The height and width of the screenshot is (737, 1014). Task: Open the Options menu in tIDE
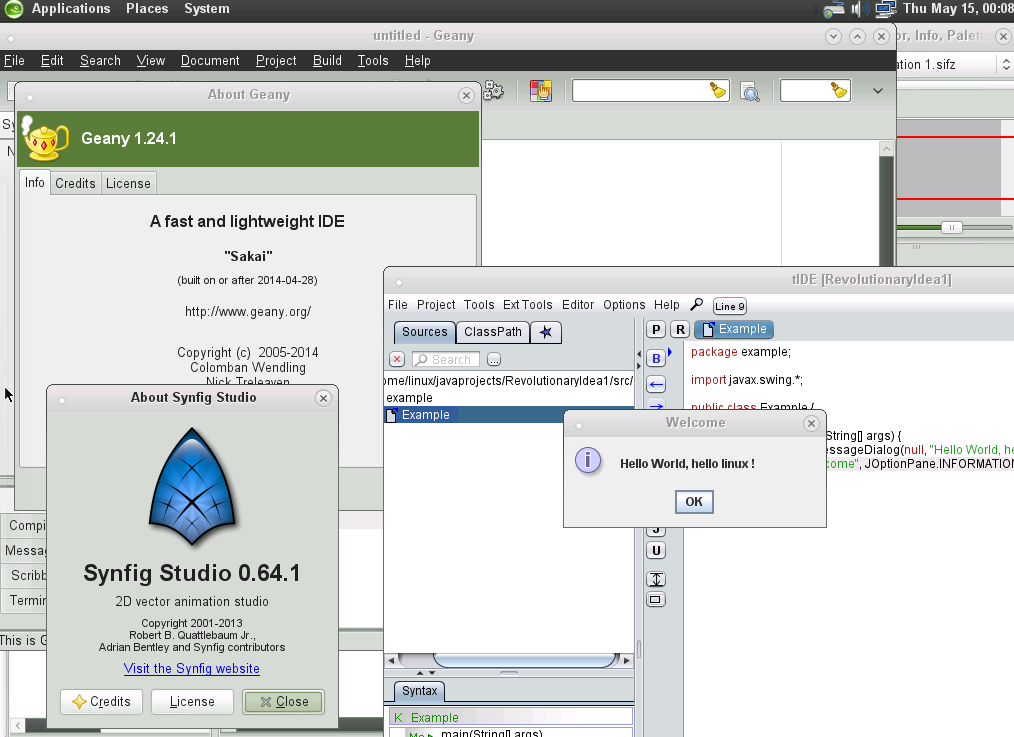point(624,305)
